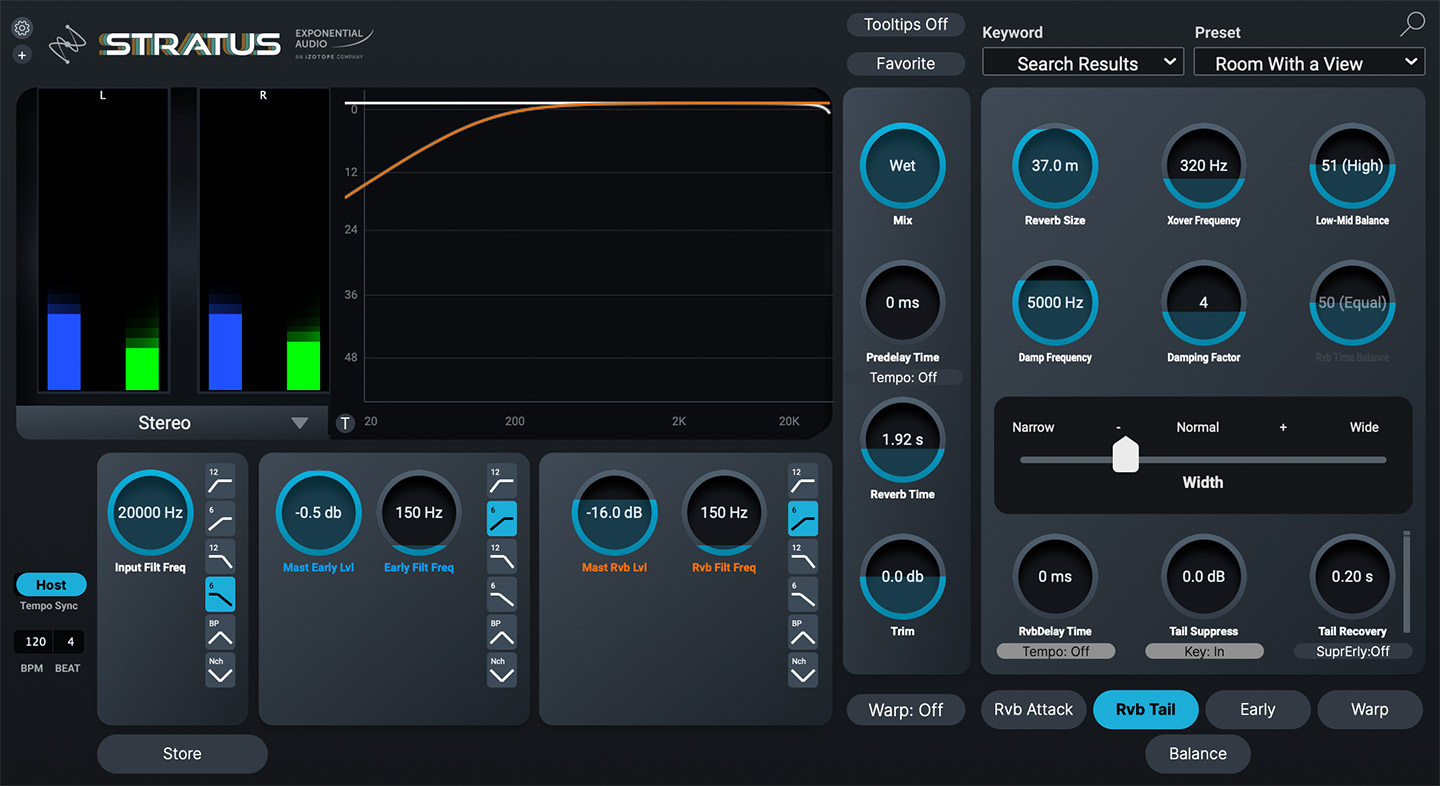This screenshot has width=1440, height=786.
Task: Select Input filter 12 dB low-pass shape
Action: tap(220, 557)
